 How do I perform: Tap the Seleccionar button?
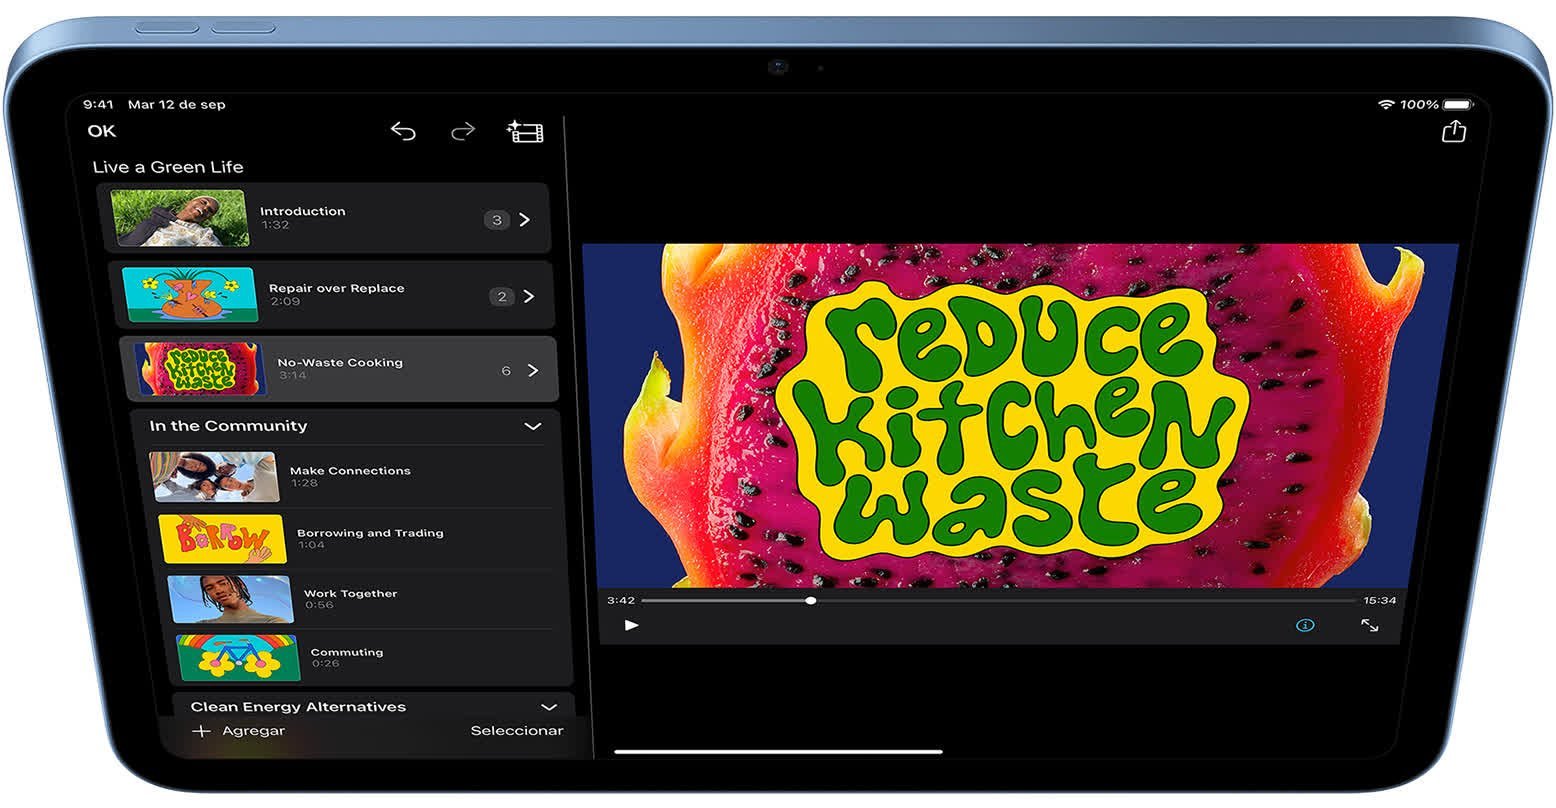click(516, 731)
